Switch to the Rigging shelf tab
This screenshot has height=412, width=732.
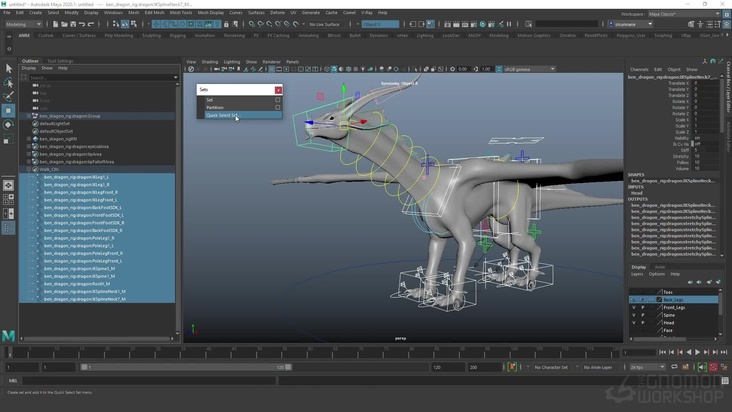pos(177,35)
